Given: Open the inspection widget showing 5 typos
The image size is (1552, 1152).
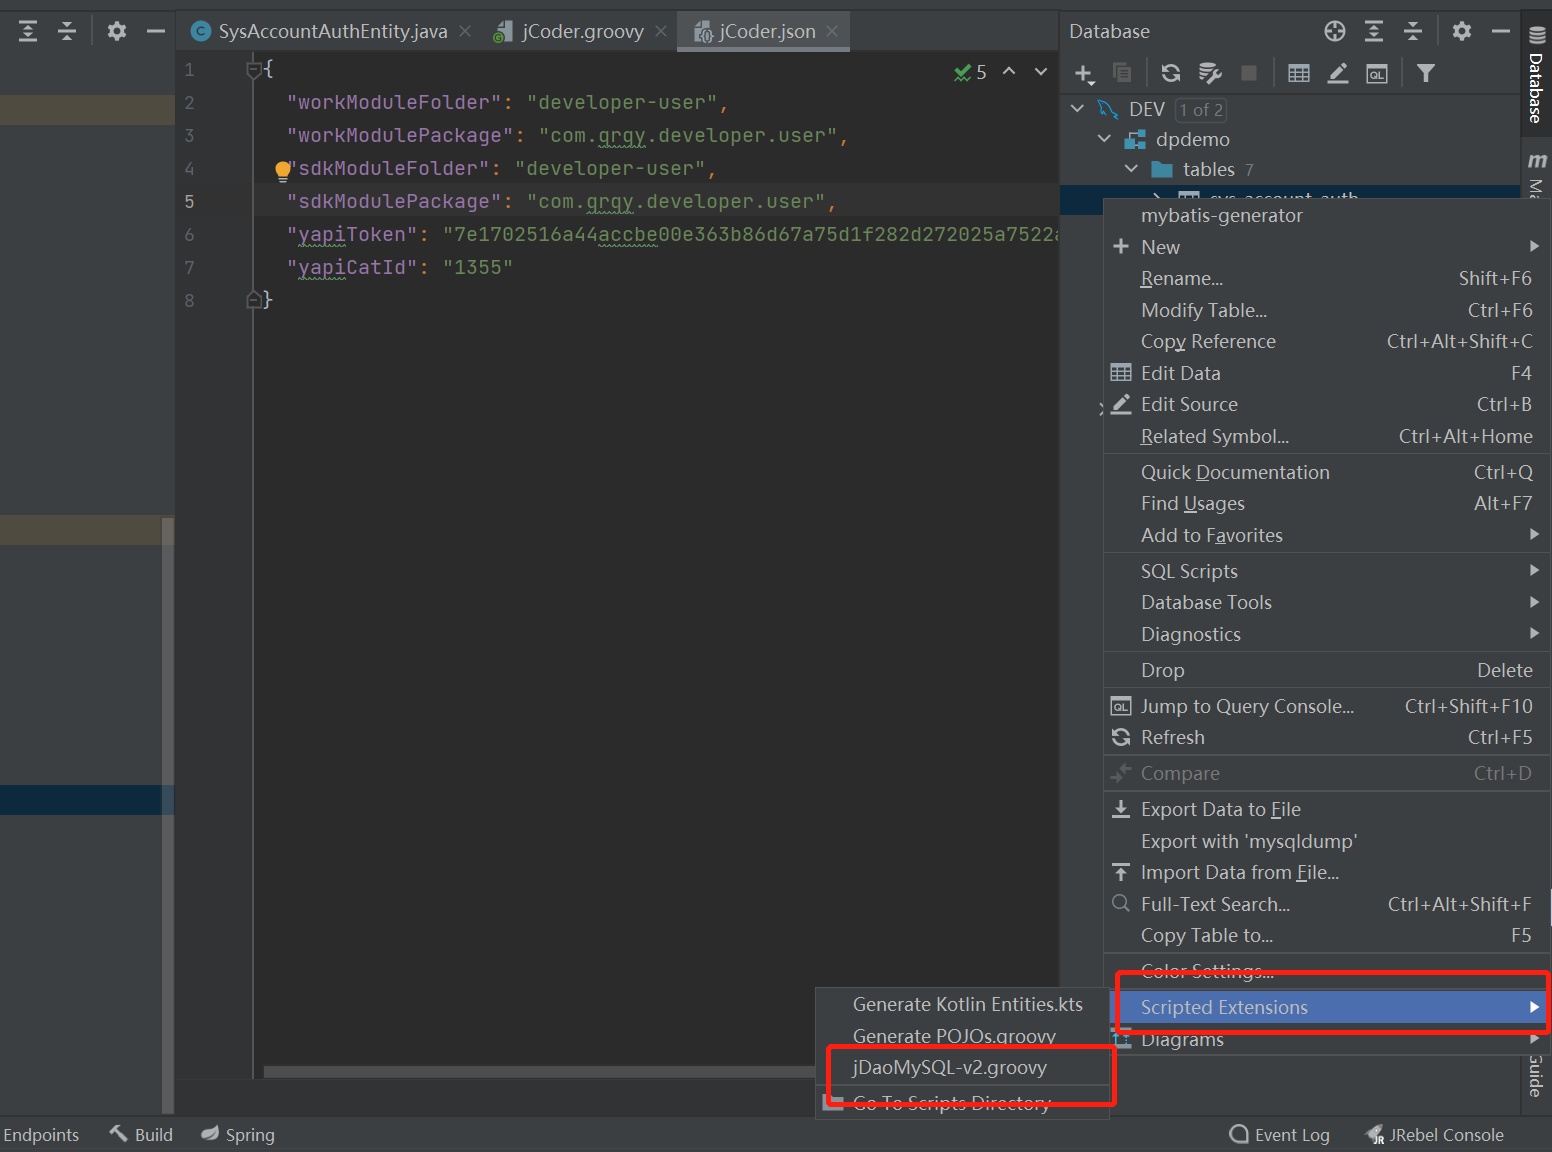Looking at the screenshot, I should click(x=970, y=72).
